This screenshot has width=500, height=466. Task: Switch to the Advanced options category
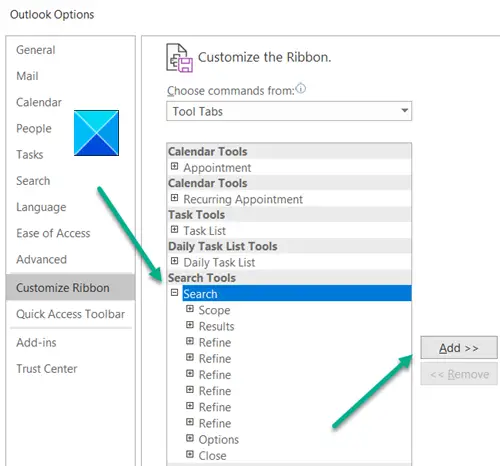click(41, 260)
